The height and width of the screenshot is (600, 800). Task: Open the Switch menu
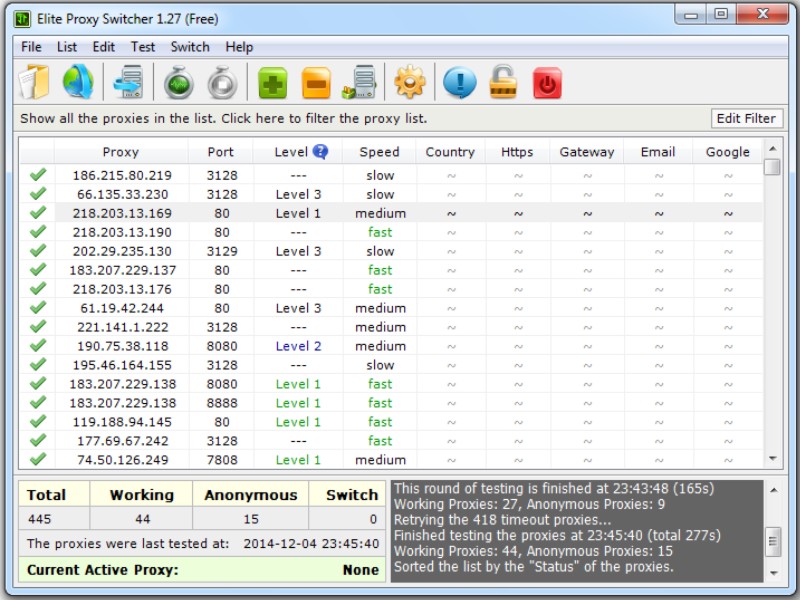[190, 47]
